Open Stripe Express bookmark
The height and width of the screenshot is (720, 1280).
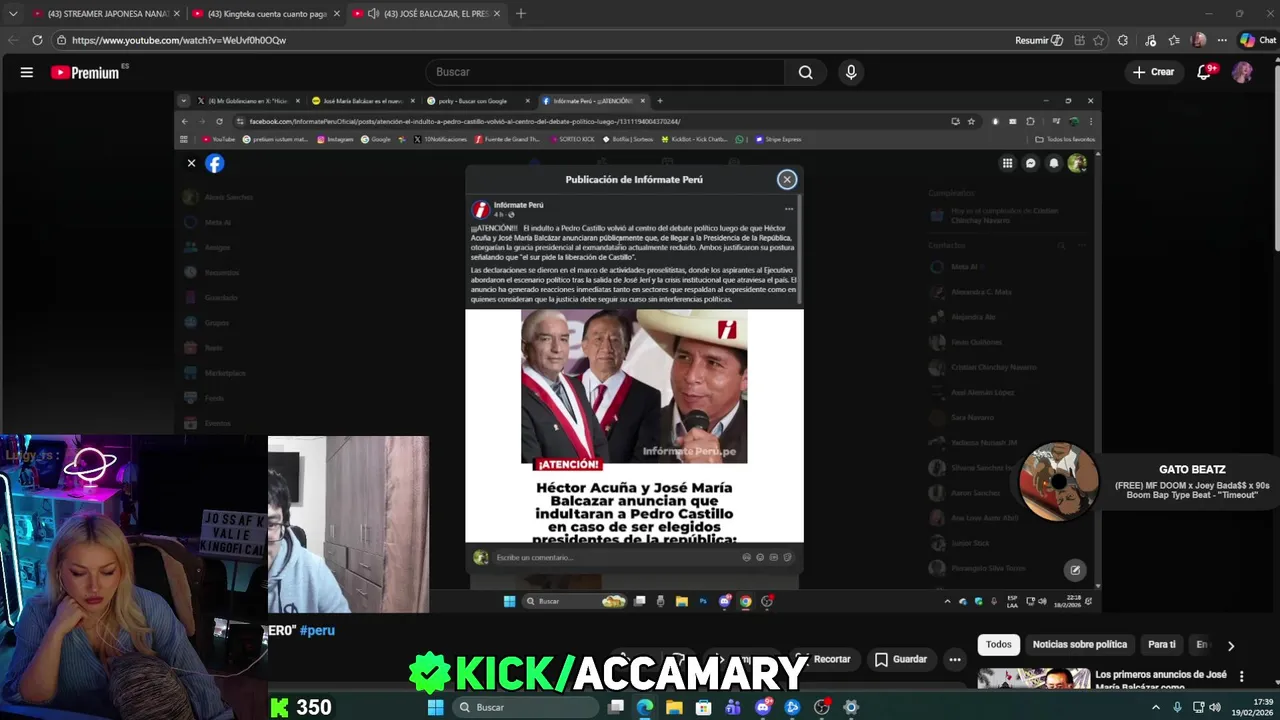[x=778, y=139]
